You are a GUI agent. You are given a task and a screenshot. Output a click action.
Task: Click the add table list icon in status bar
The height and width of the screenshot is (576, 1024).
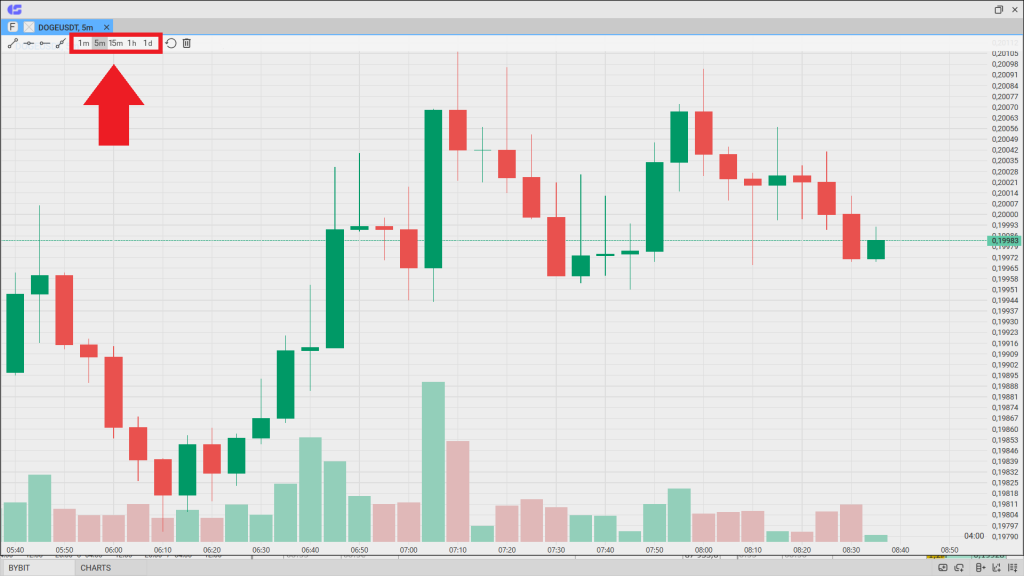coord(1013,568)
